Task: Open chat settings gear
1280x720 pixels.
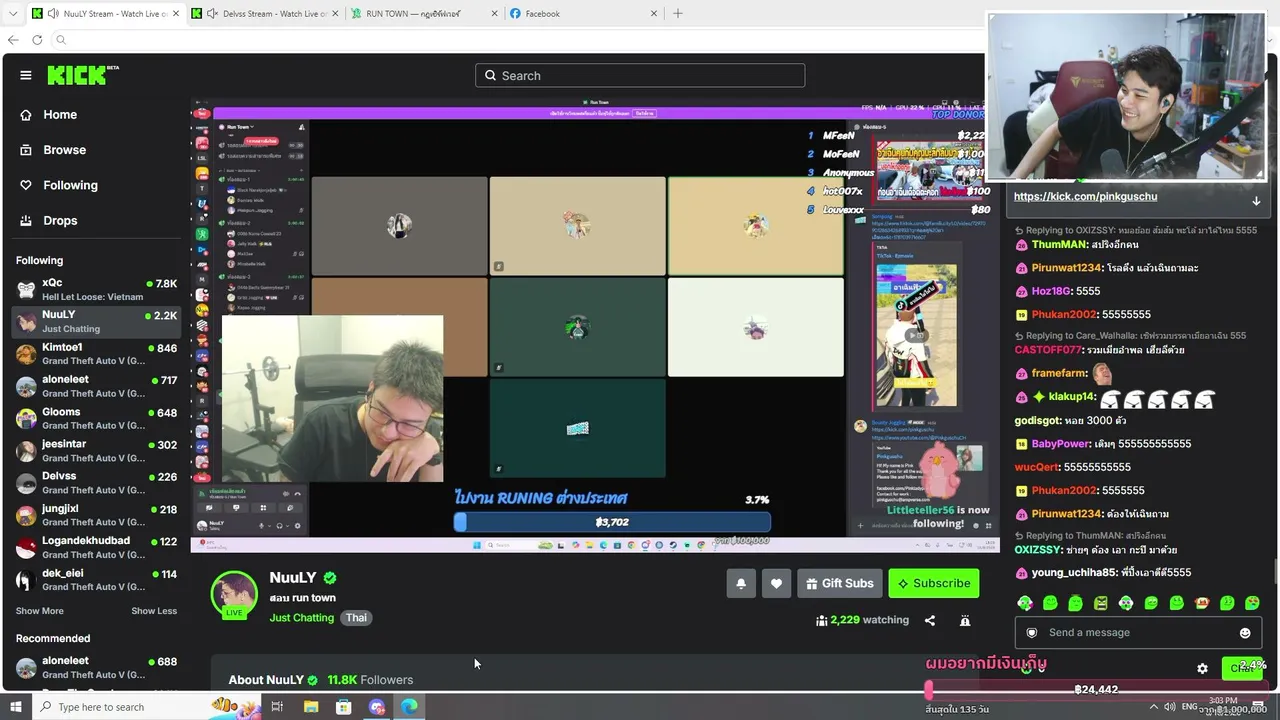Action: (1202, 668)
